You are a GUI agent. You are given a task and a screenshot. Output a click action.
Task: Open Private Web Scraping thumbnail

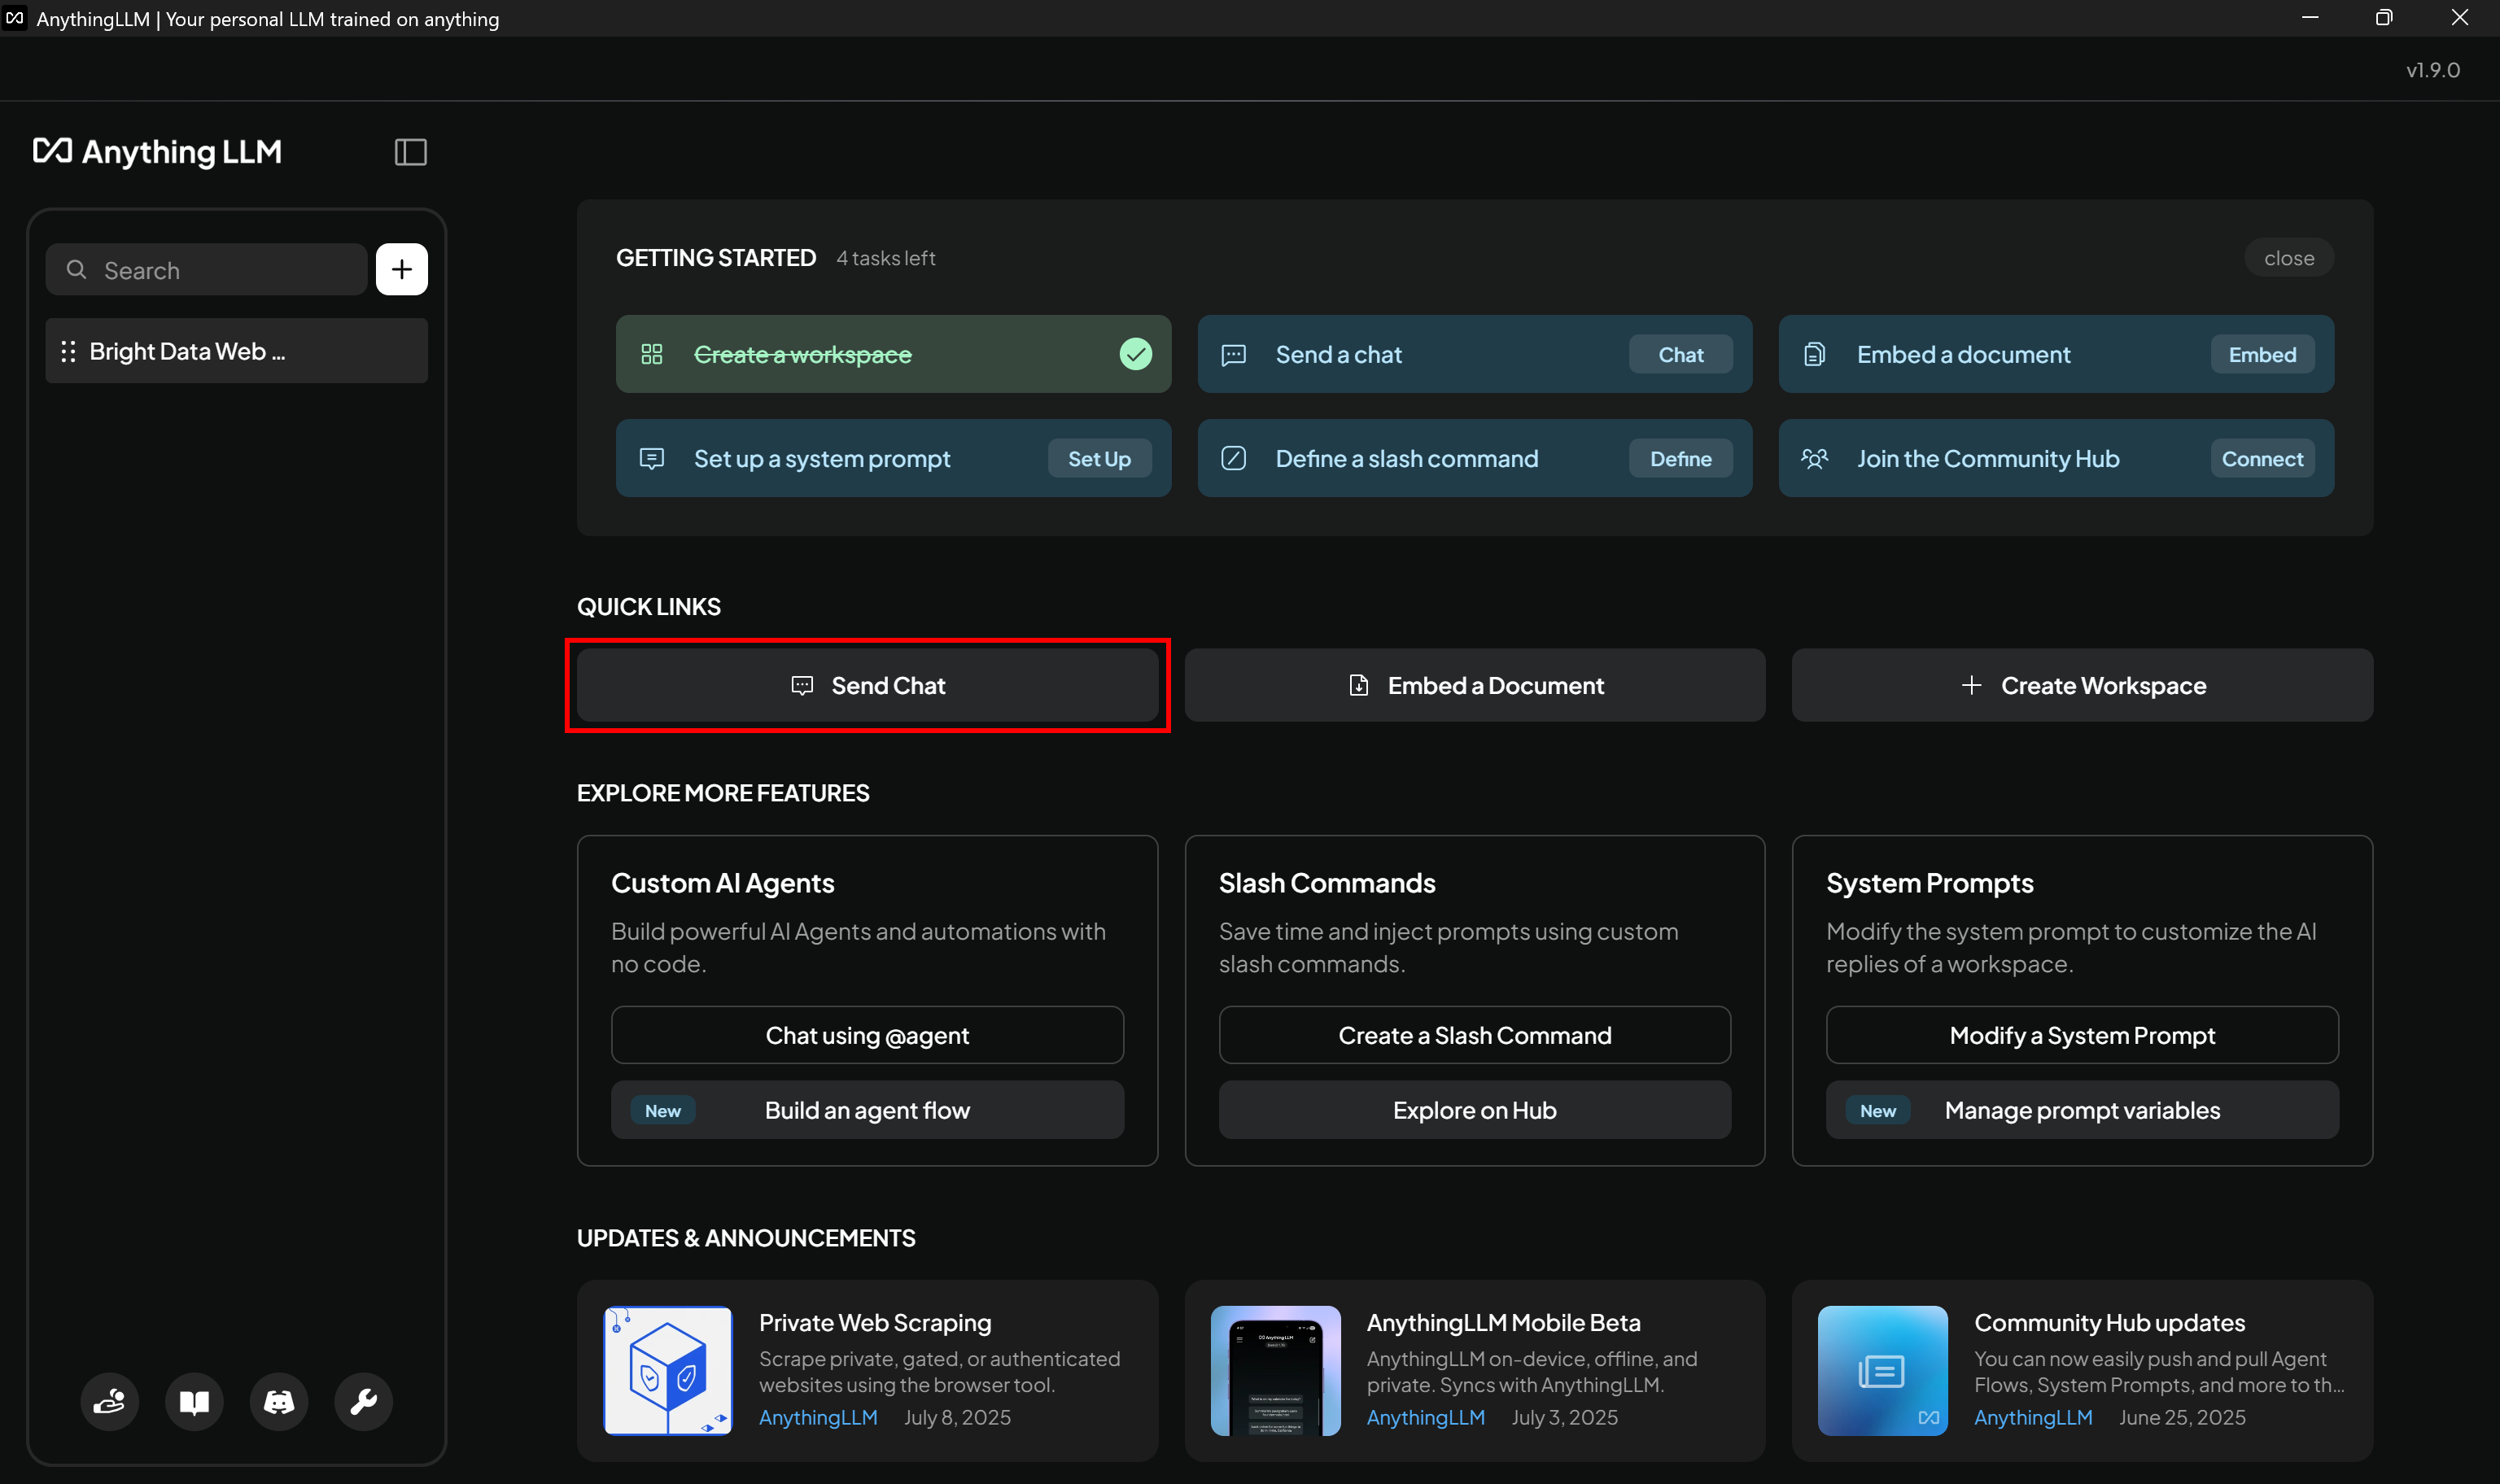click(x=667, y=1370)
